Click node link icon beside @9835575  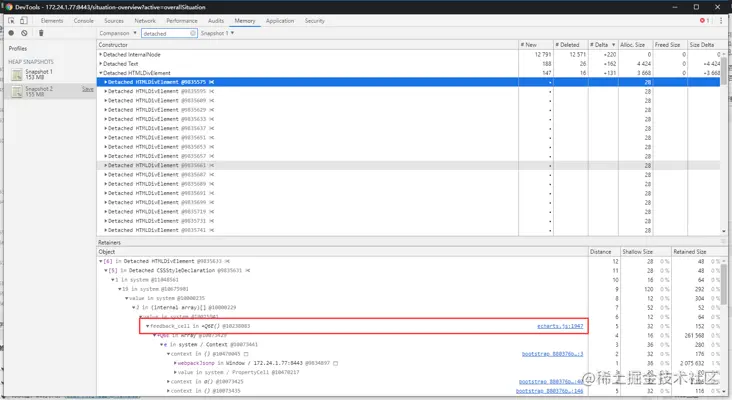coord(211,82)
